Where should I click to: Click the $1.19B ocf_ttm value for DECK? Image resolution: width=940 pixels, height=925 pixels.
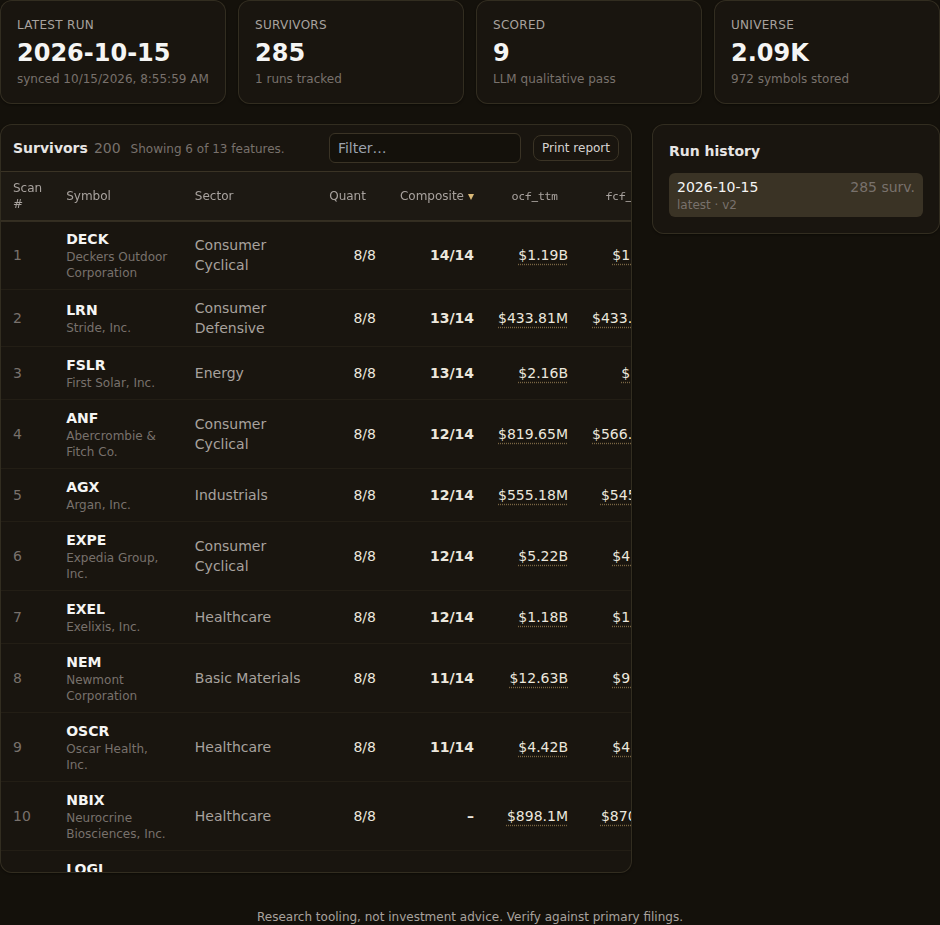point(543,255)
